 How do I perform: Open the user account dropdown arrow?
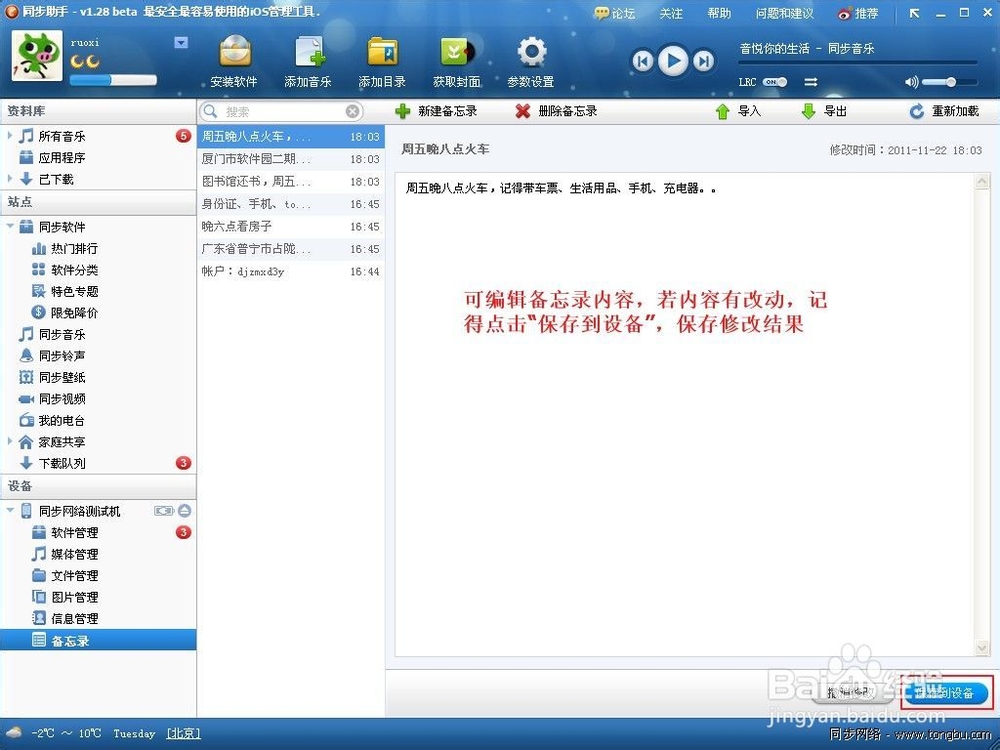181,43
